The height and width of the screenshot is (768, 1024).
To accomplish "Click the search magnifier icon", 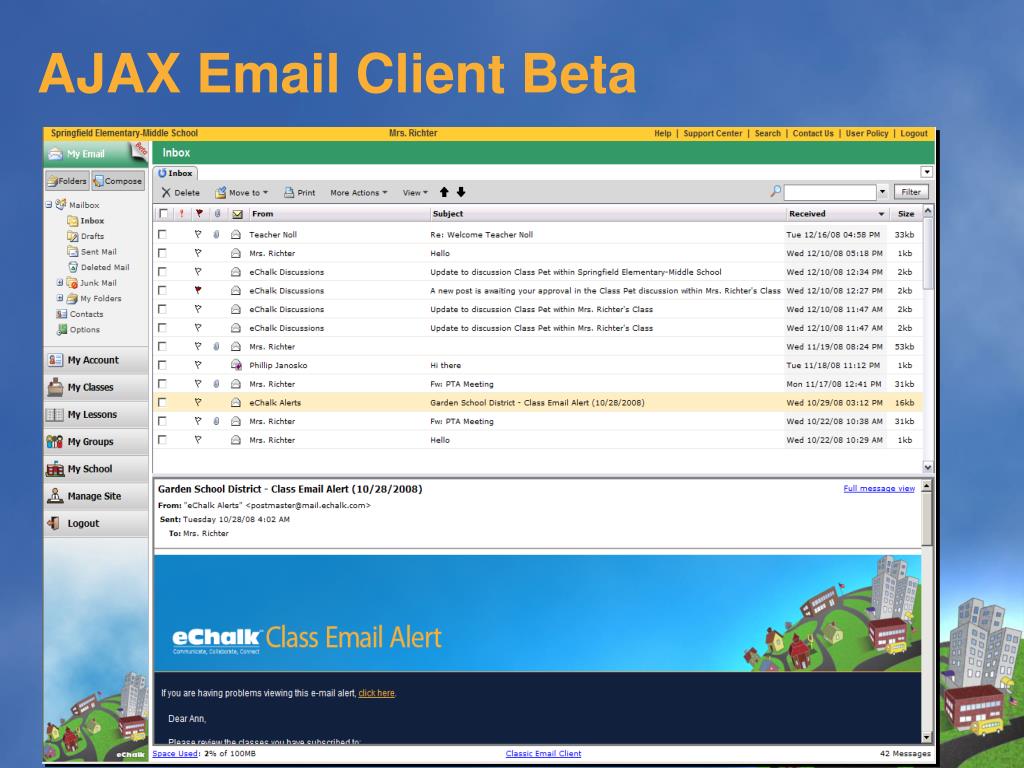I will [x=775, y=191].
